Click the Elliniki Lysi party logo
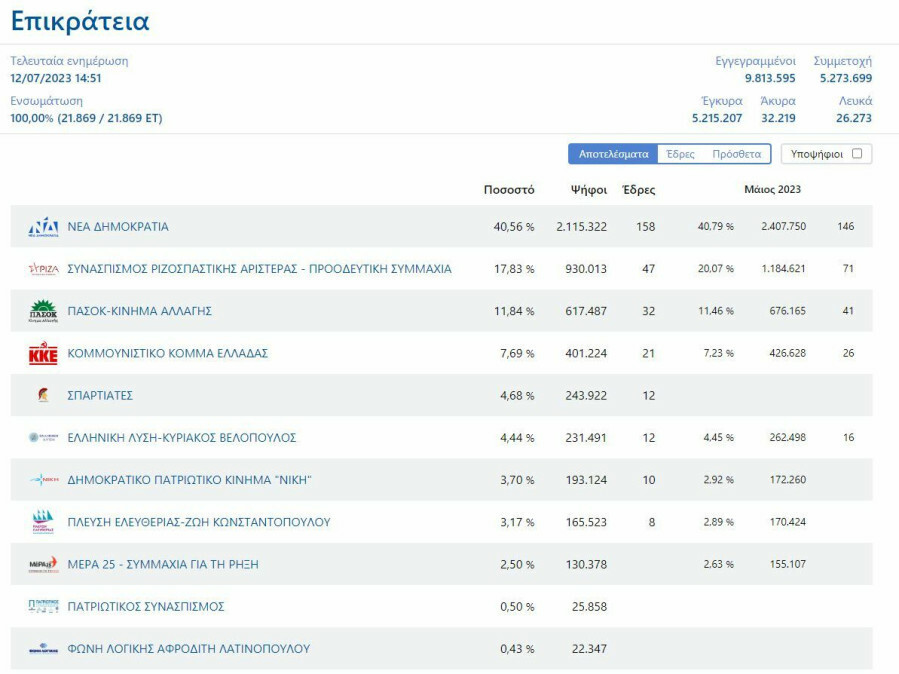 [43, 438]
